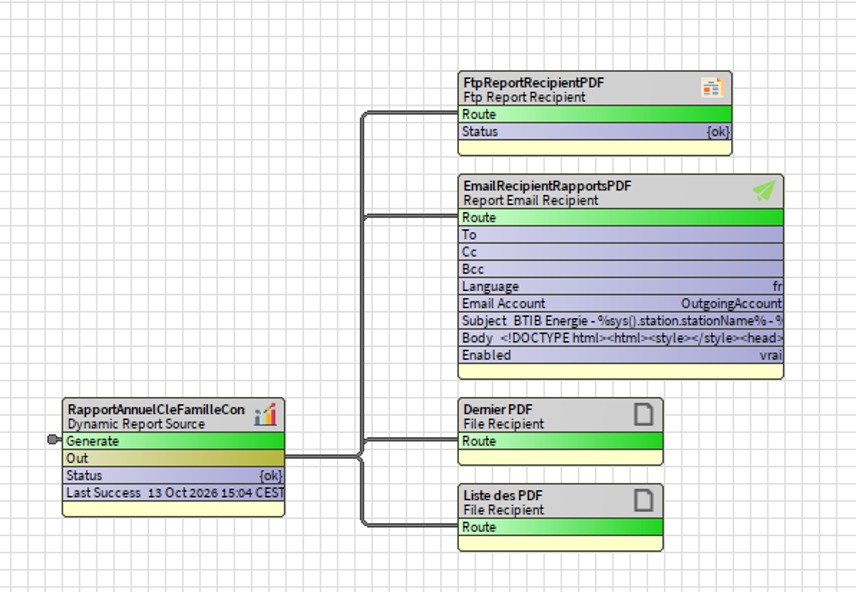This screenshot has width=856, height=592.
Task: Click the Cc slot row
Action: (621, 252)
